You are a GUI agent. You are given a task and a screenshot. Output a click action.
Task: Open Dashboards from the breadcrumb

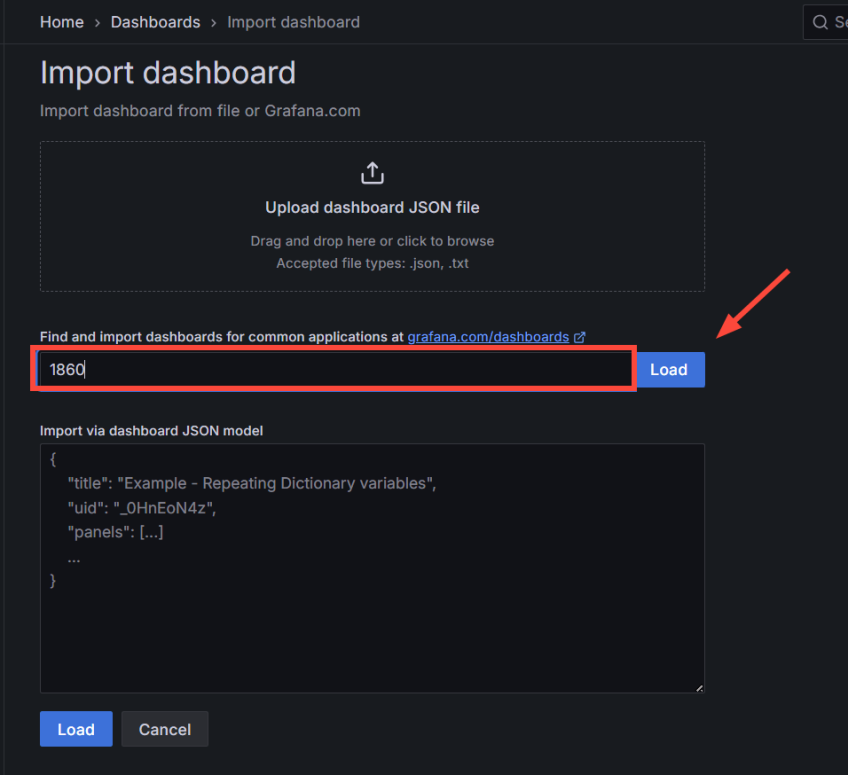[x=155, y=21]
